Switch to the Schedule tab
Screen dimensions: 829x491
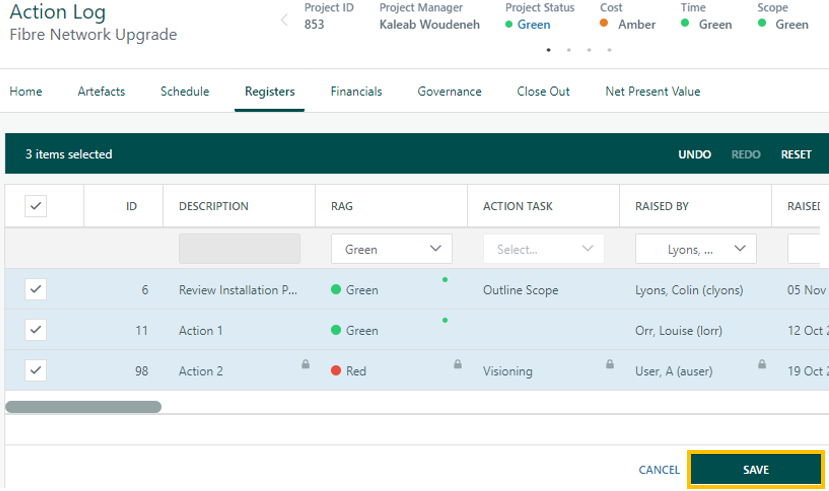click(x=185, y=91)
